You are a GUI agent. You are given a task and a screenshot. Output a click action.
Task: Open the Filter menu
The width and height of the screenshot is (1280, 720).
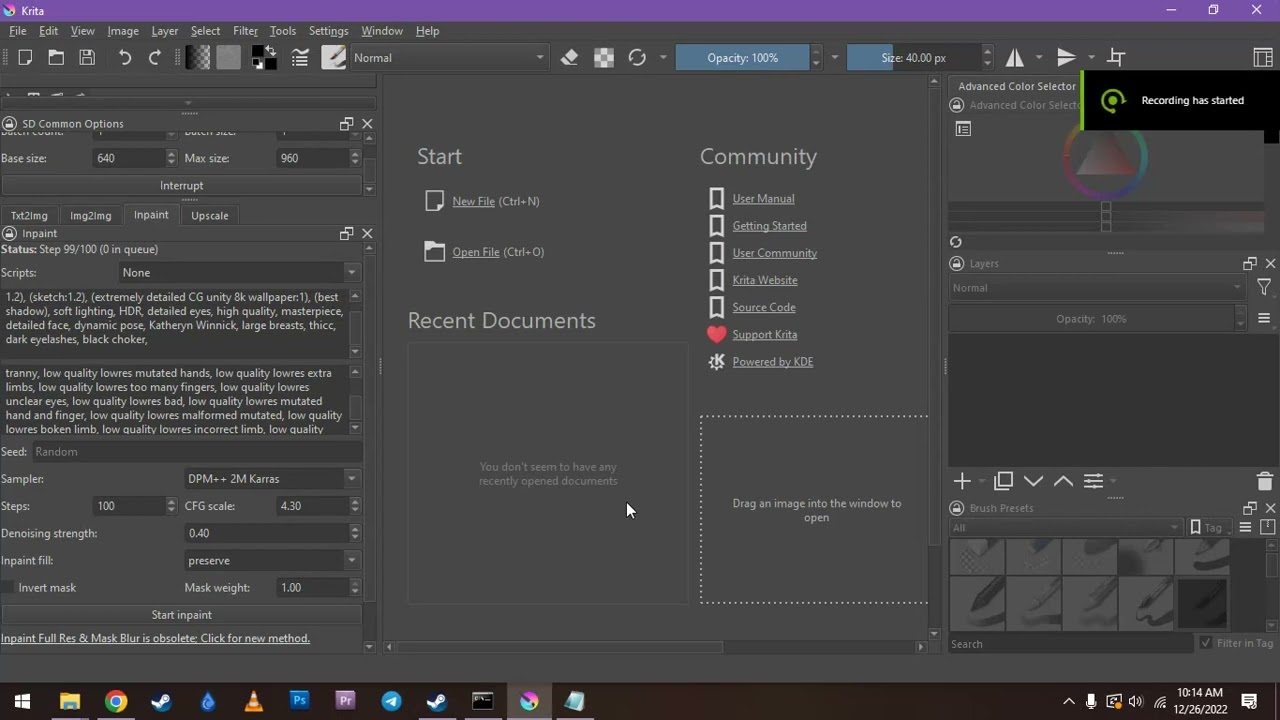(x=245, y=31)
